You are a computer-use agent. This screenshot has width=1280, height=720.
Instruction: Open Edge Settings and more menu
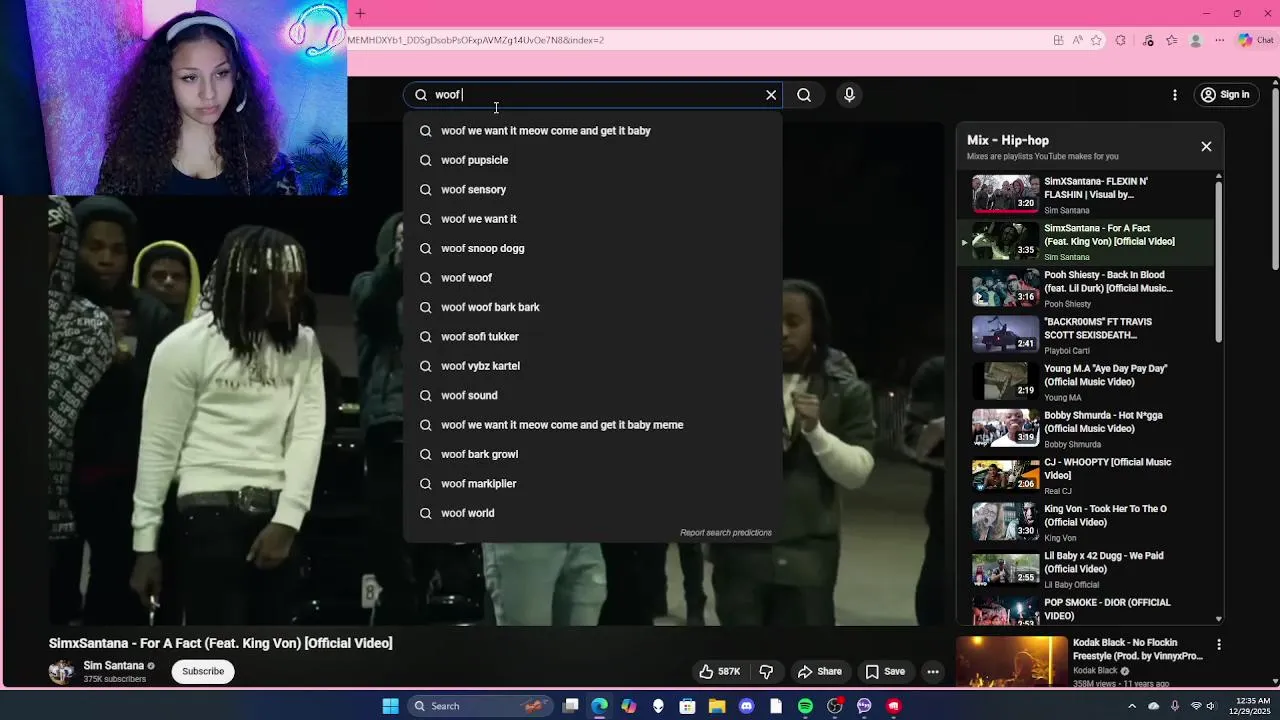(x=1219, y=40)
